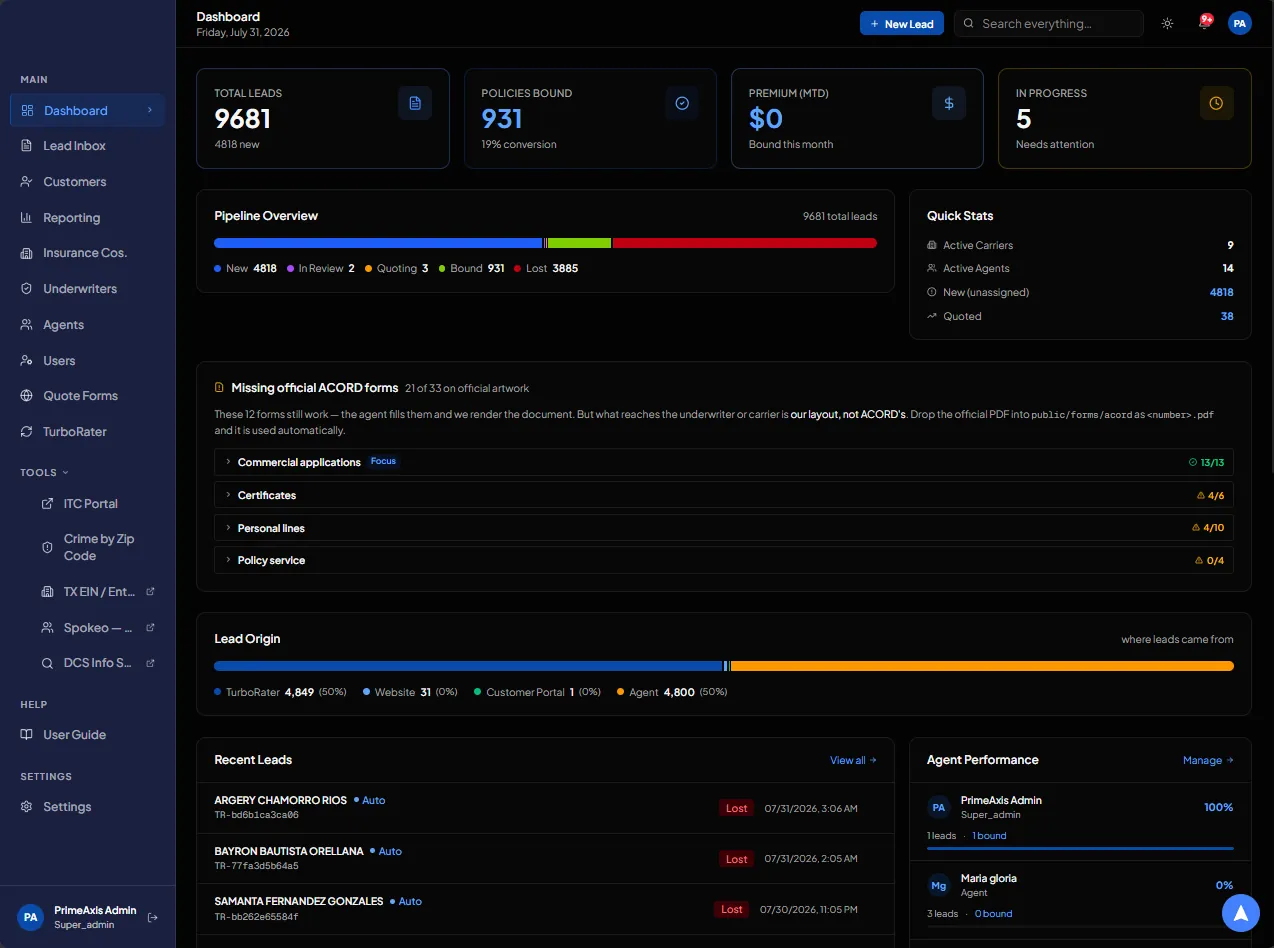Click the Insurance Cos. building icon

[27, 253]
